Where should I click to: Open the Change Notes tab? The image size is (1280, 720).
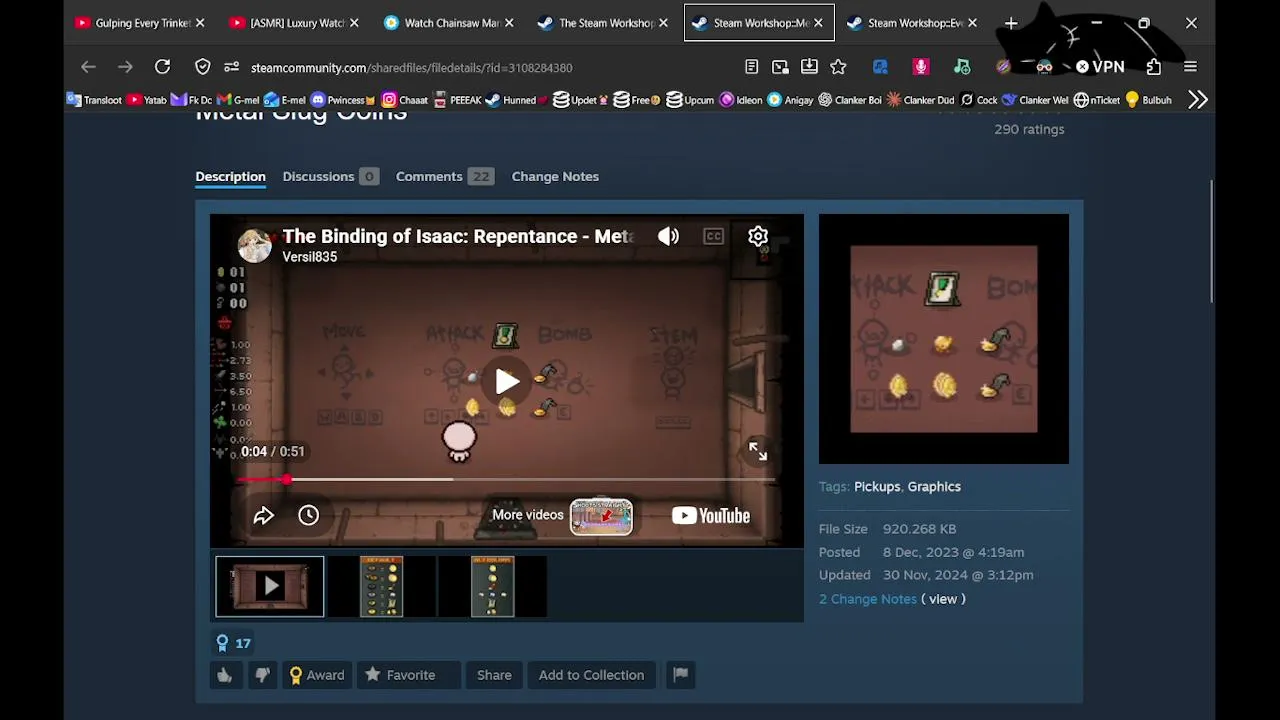(555, 177)
